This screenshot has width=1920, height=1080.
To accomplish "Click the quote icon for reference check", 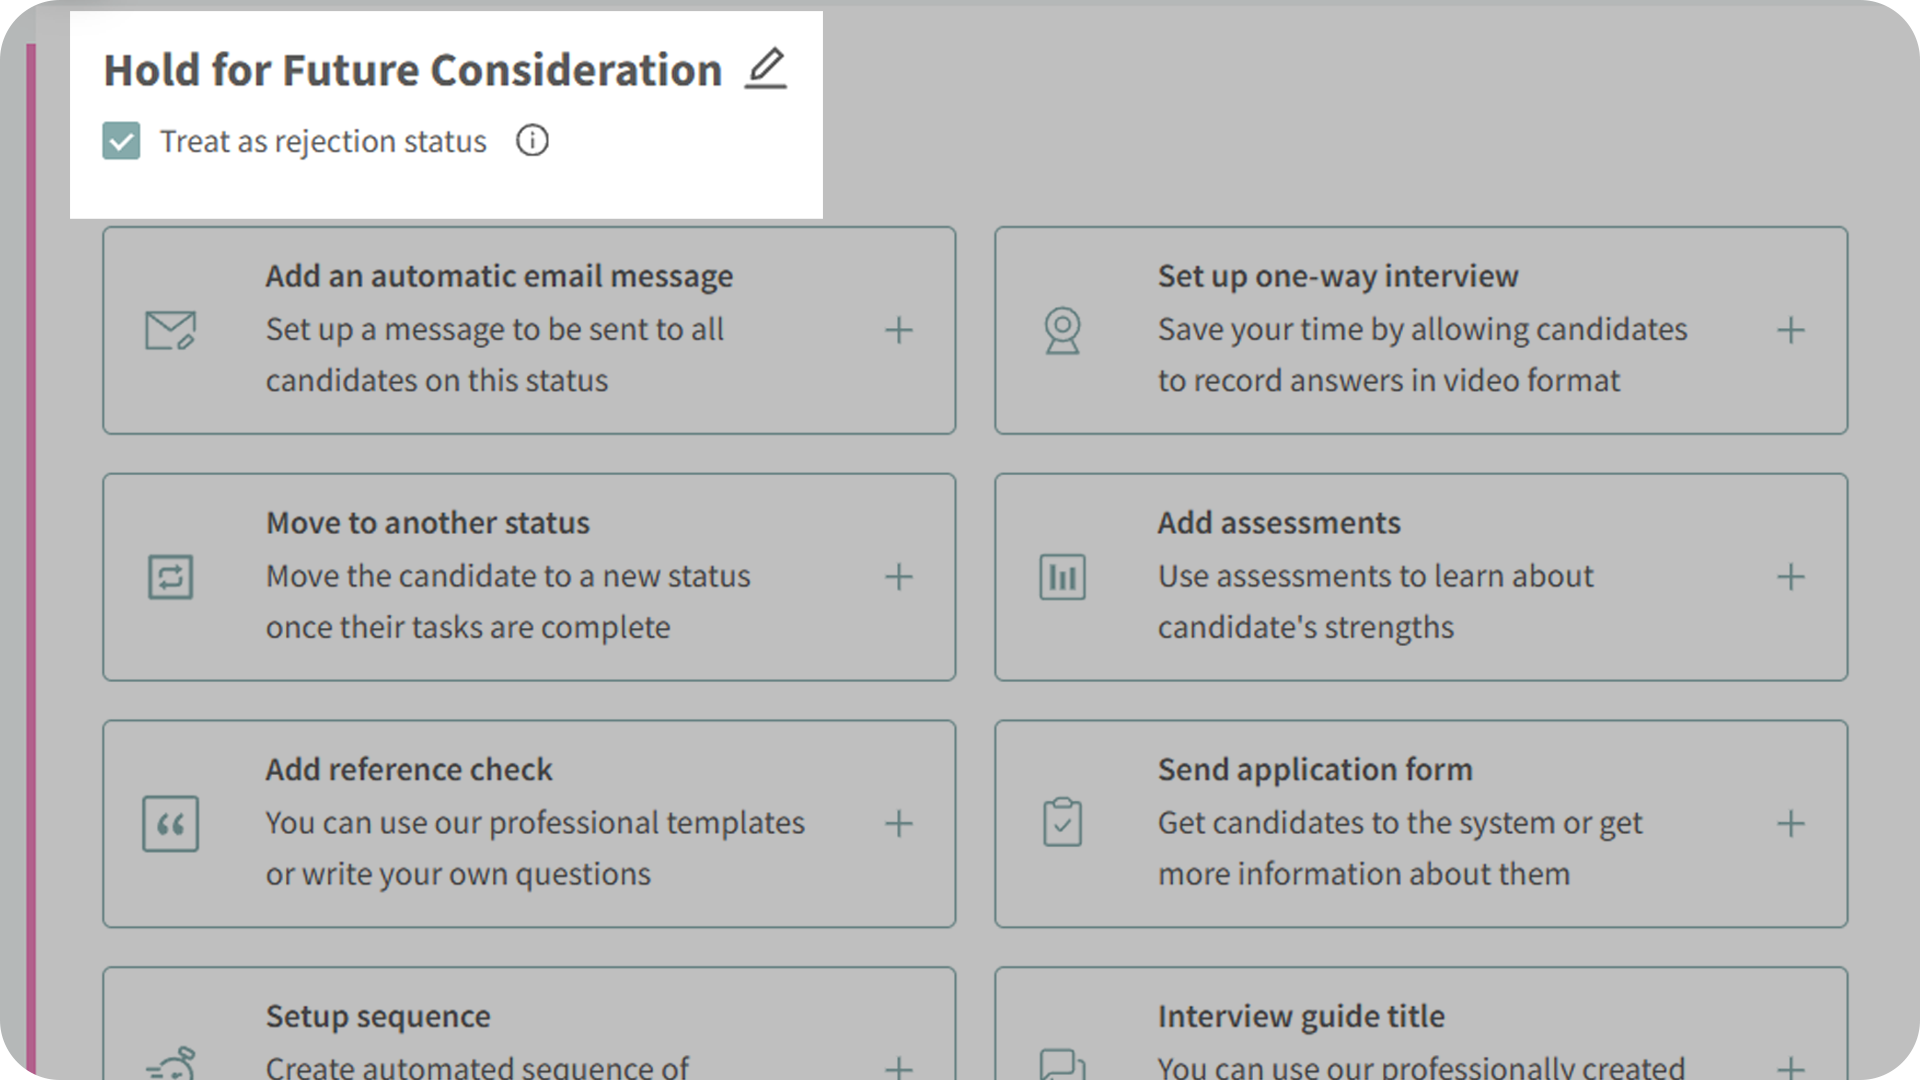I will pyautogui.click(x=170, y=824).
